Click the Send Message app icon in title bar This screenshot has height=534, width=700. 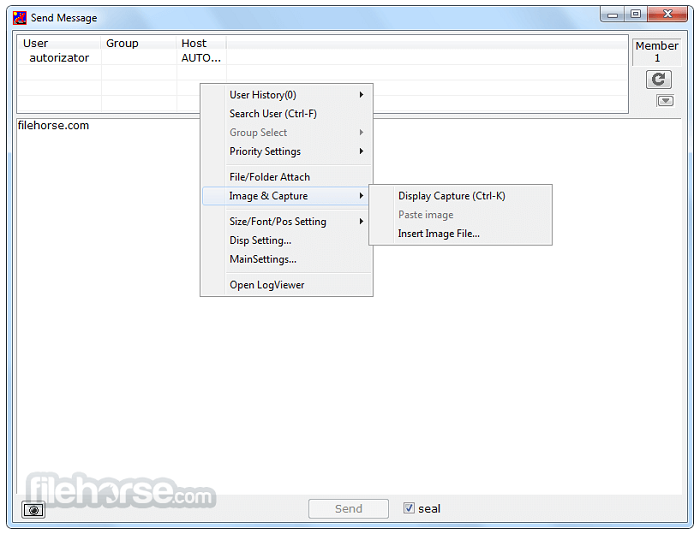[20, 18]
